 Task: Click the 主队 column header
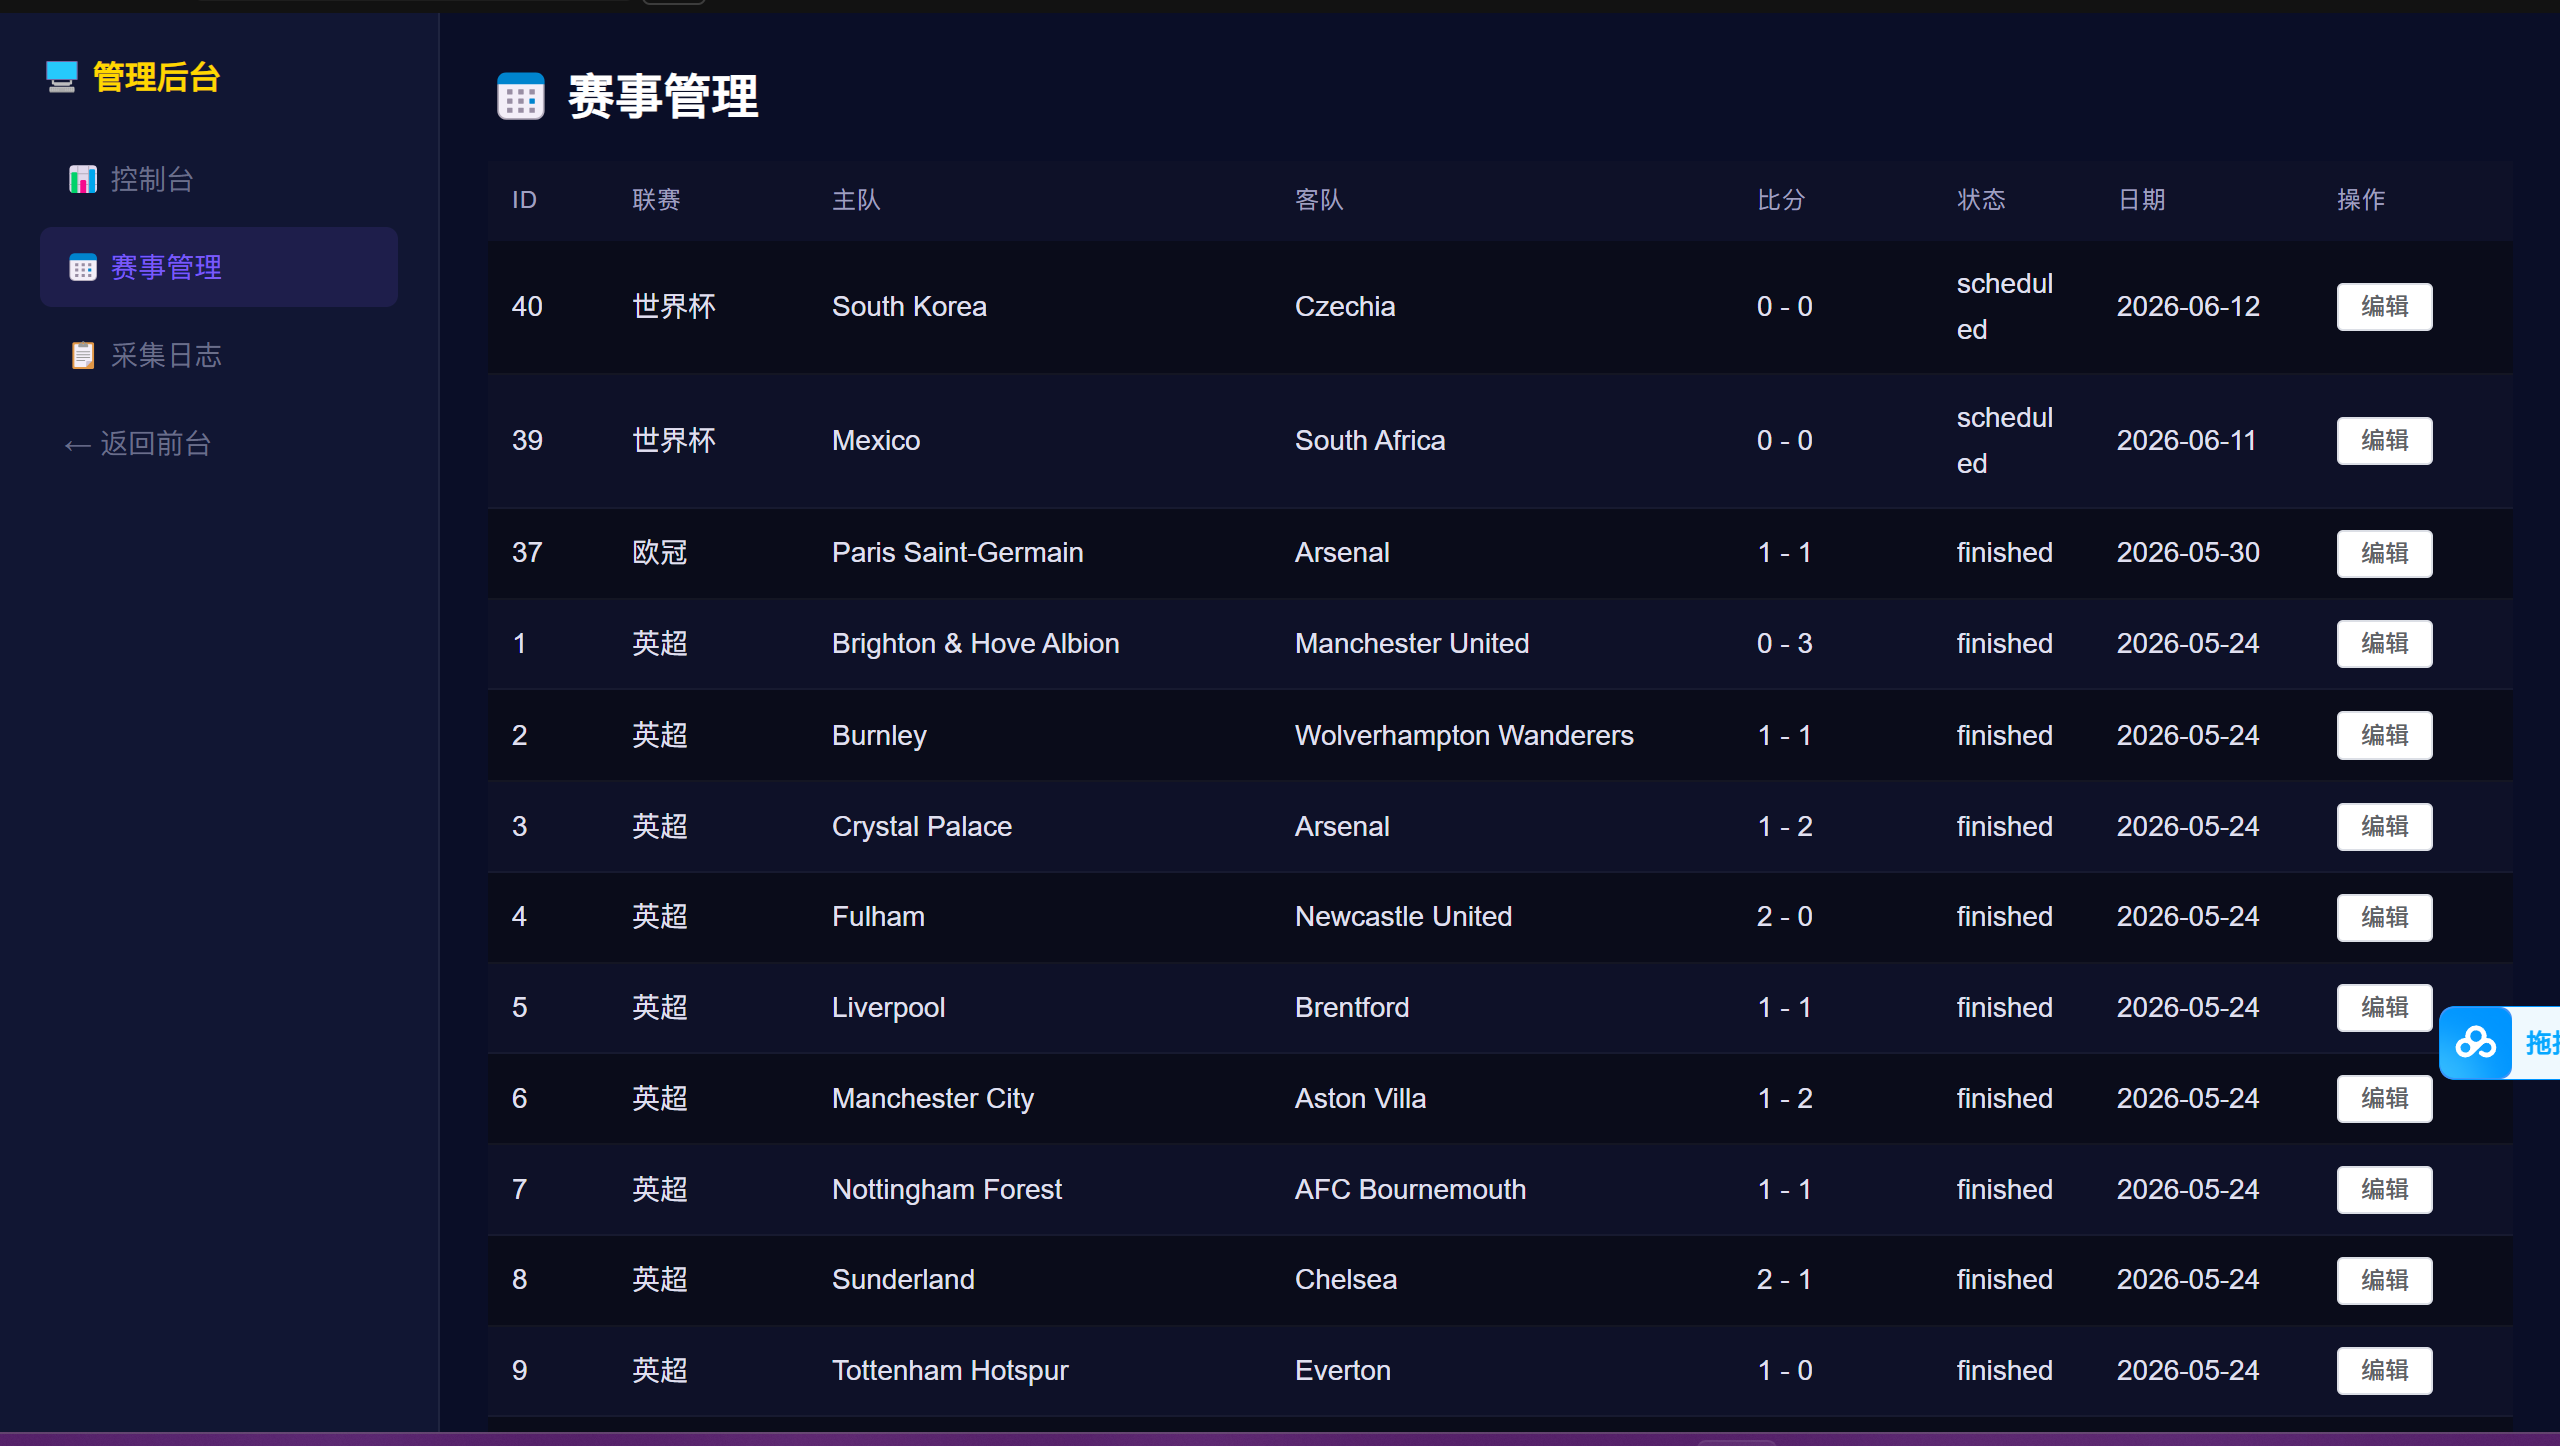[856, 200]
